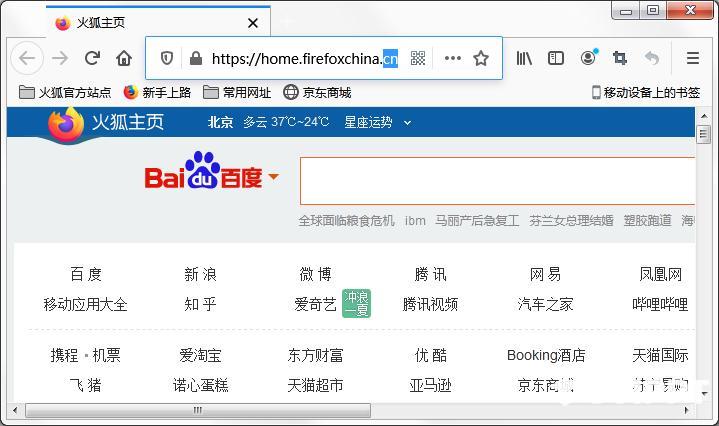The width and height of the screenshot is (719, 426).
Task: Toggle the sidebar panel icon
Action: (x=556, y=58)
